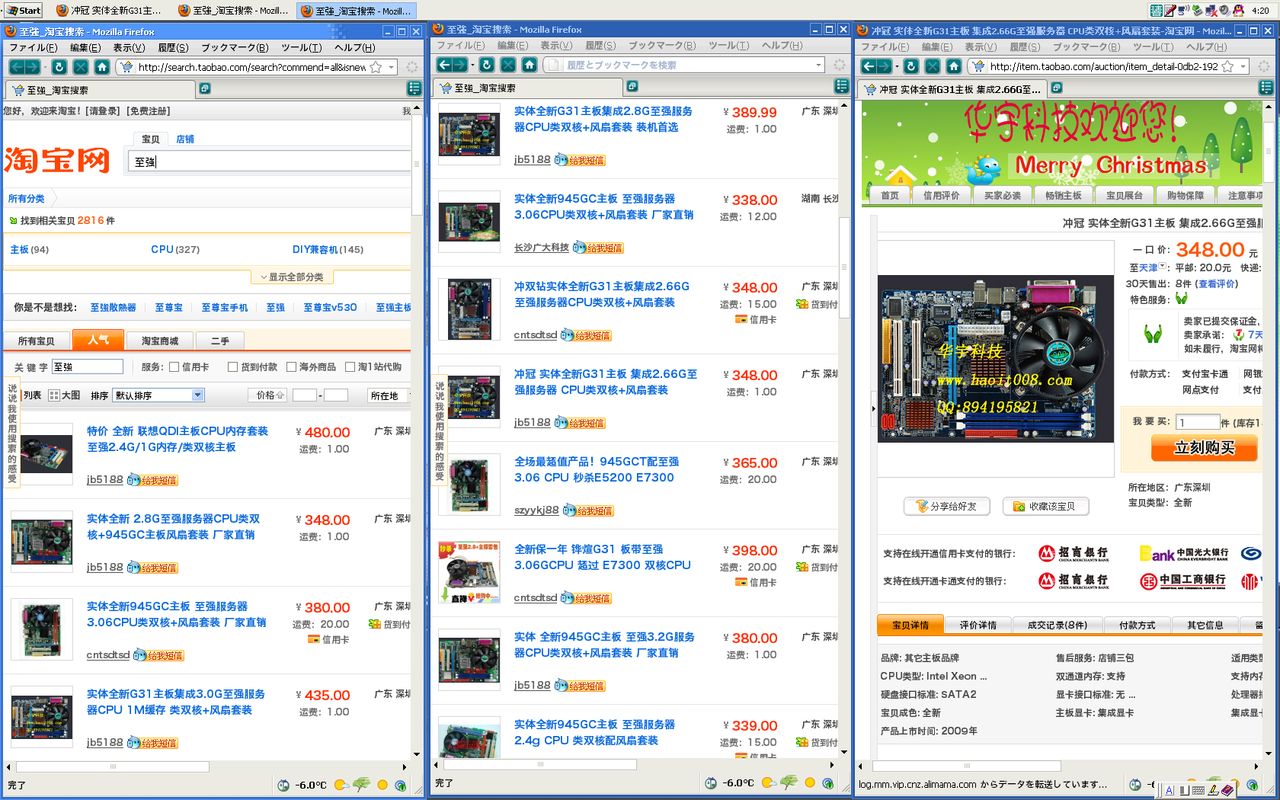
Task: Open the all-tabs list icon in the middle window
Action: [x=841, y=87]
